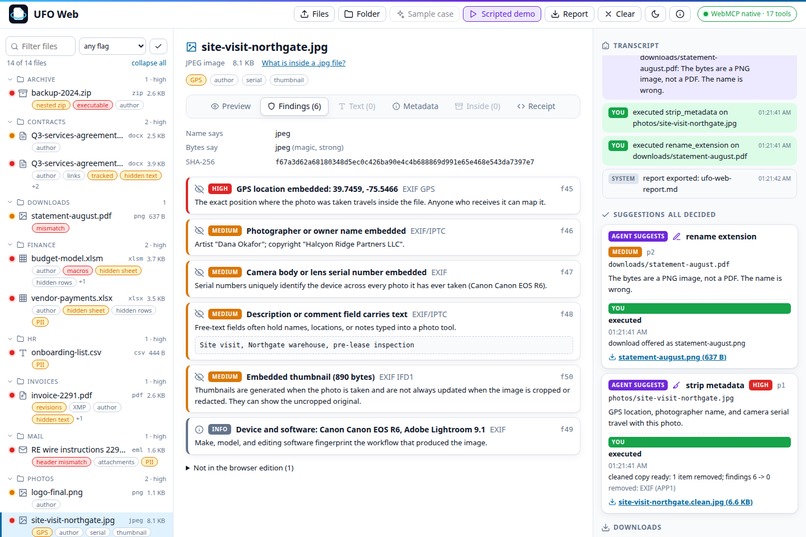Select the first Q3-services-agreement docx file icon
This screenshot has height=537, width=806.
[23, 136]
